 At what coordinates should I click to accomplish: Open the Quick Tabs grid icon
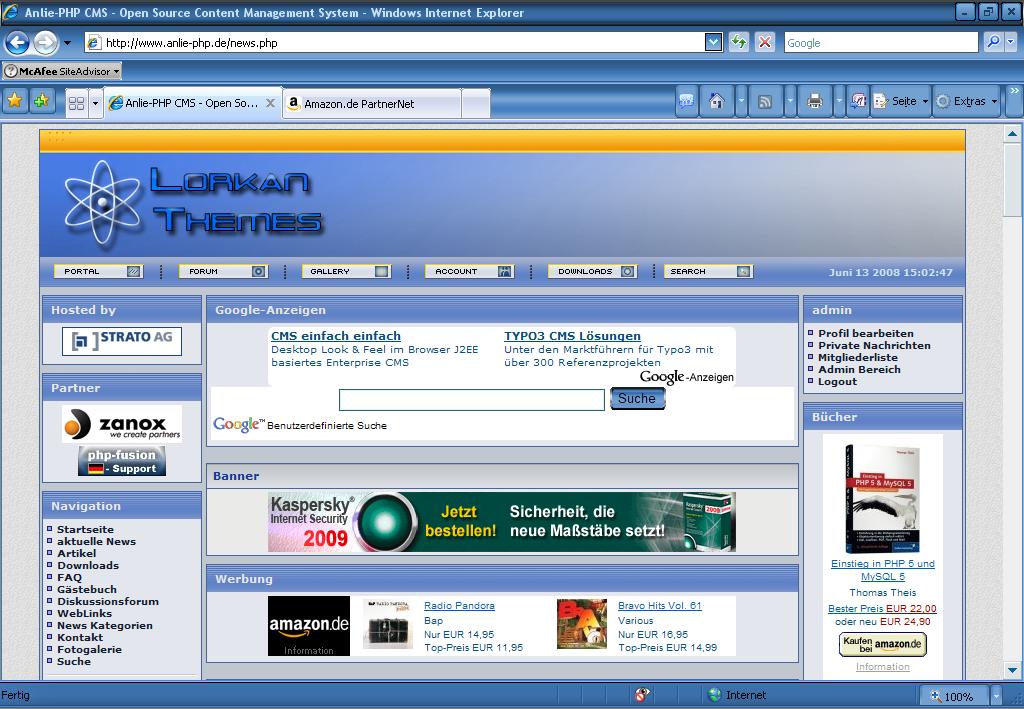pos(76,102)
